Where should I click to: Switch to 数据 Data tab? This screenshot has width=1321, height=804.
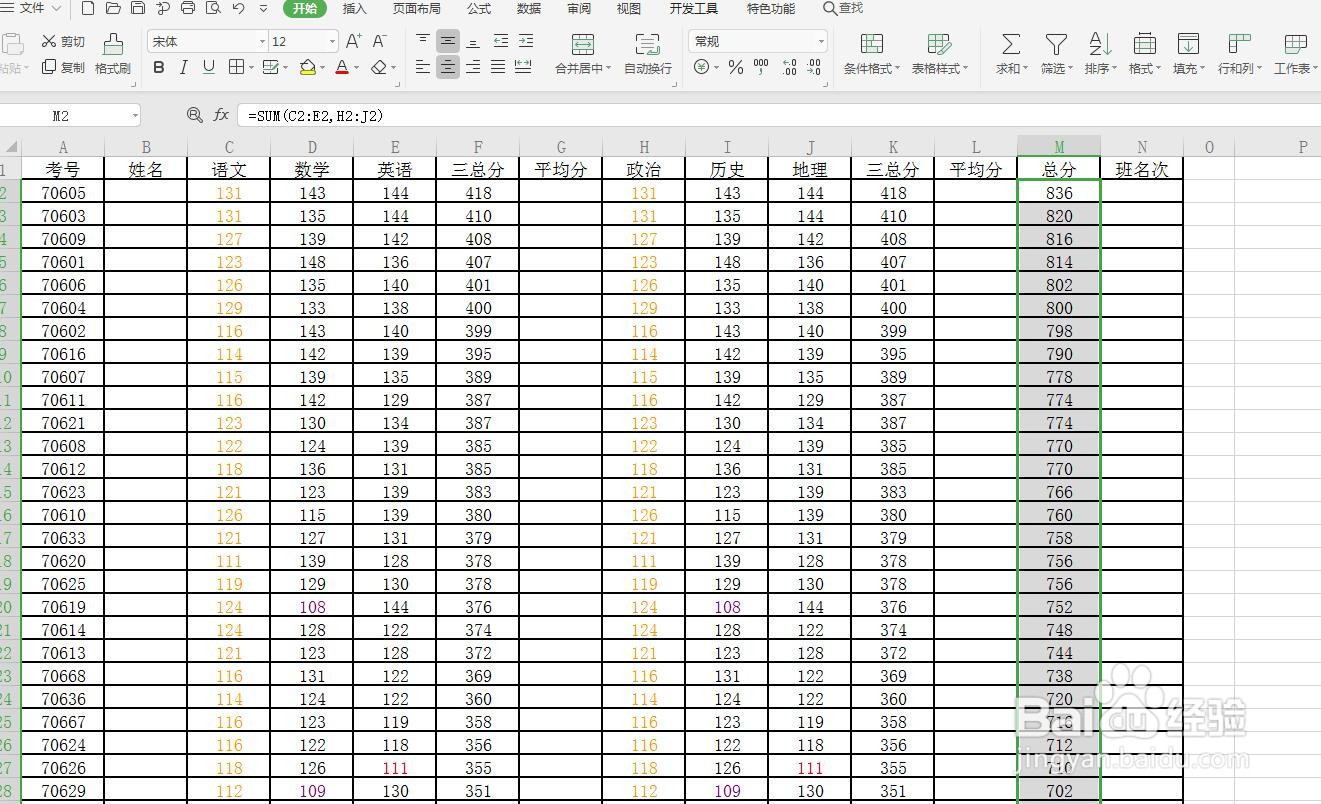(529, 8)
